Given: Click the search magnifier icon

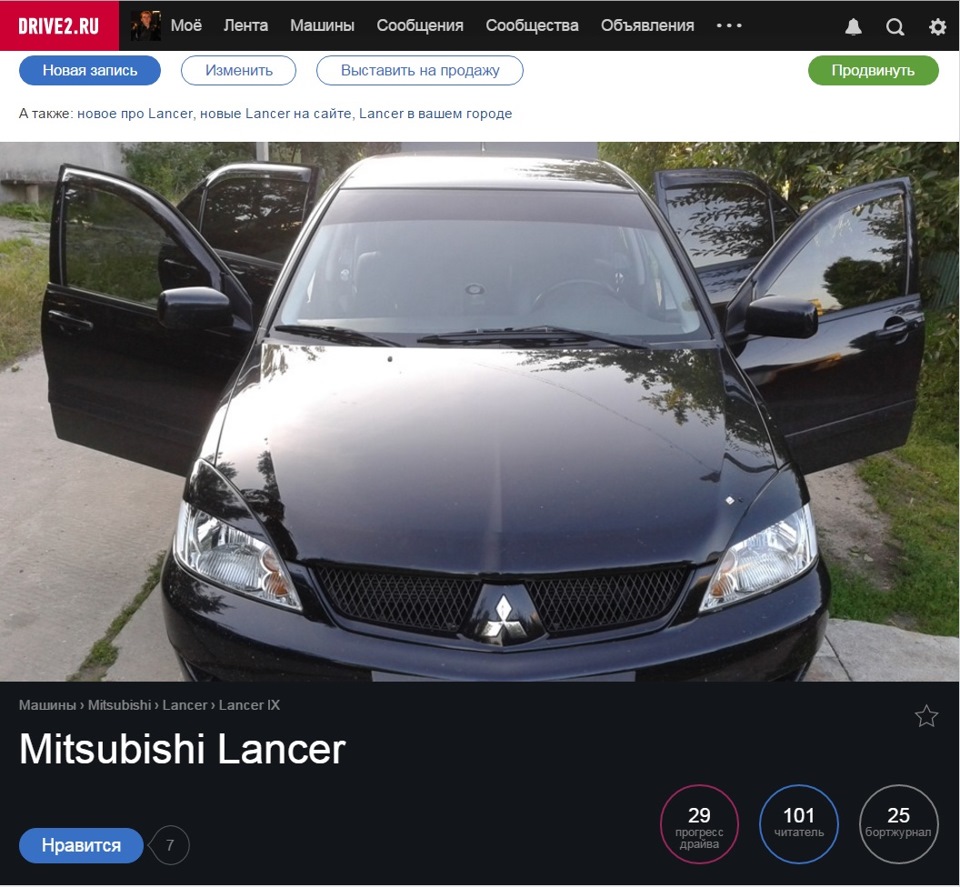Looking at the screenshot, I should [x=894, y=26].
